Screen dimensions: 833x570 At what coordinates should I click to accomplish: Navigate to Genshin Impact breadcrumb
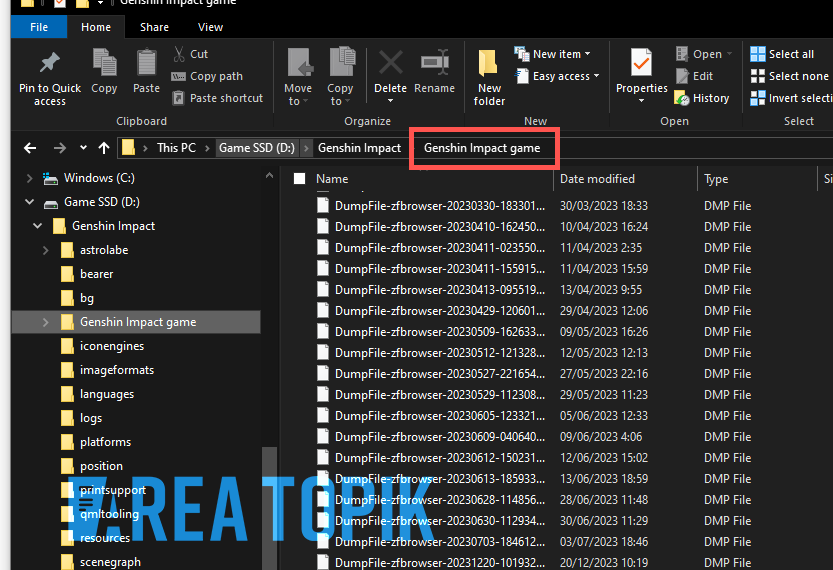coord(359,148)
